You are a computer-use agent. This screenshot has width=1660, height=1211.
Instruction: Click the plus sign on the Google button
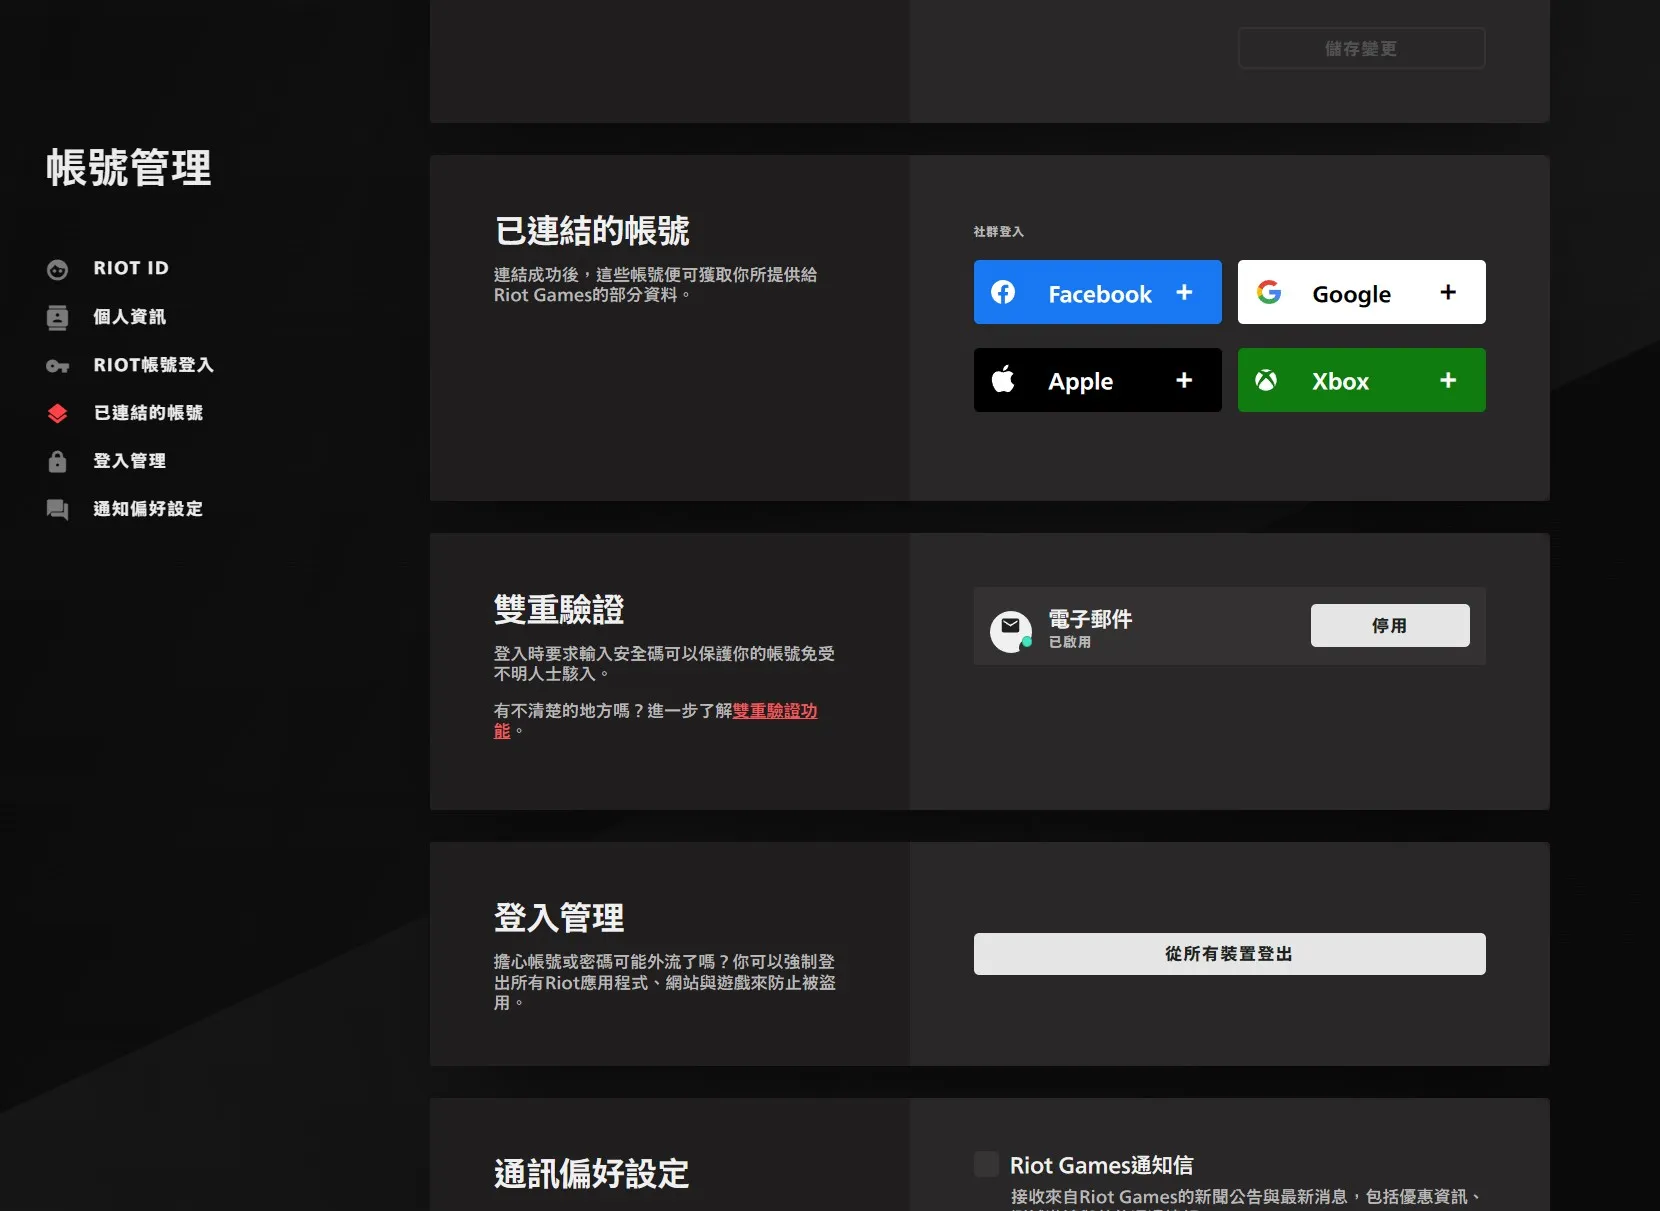click(1448, 292)
